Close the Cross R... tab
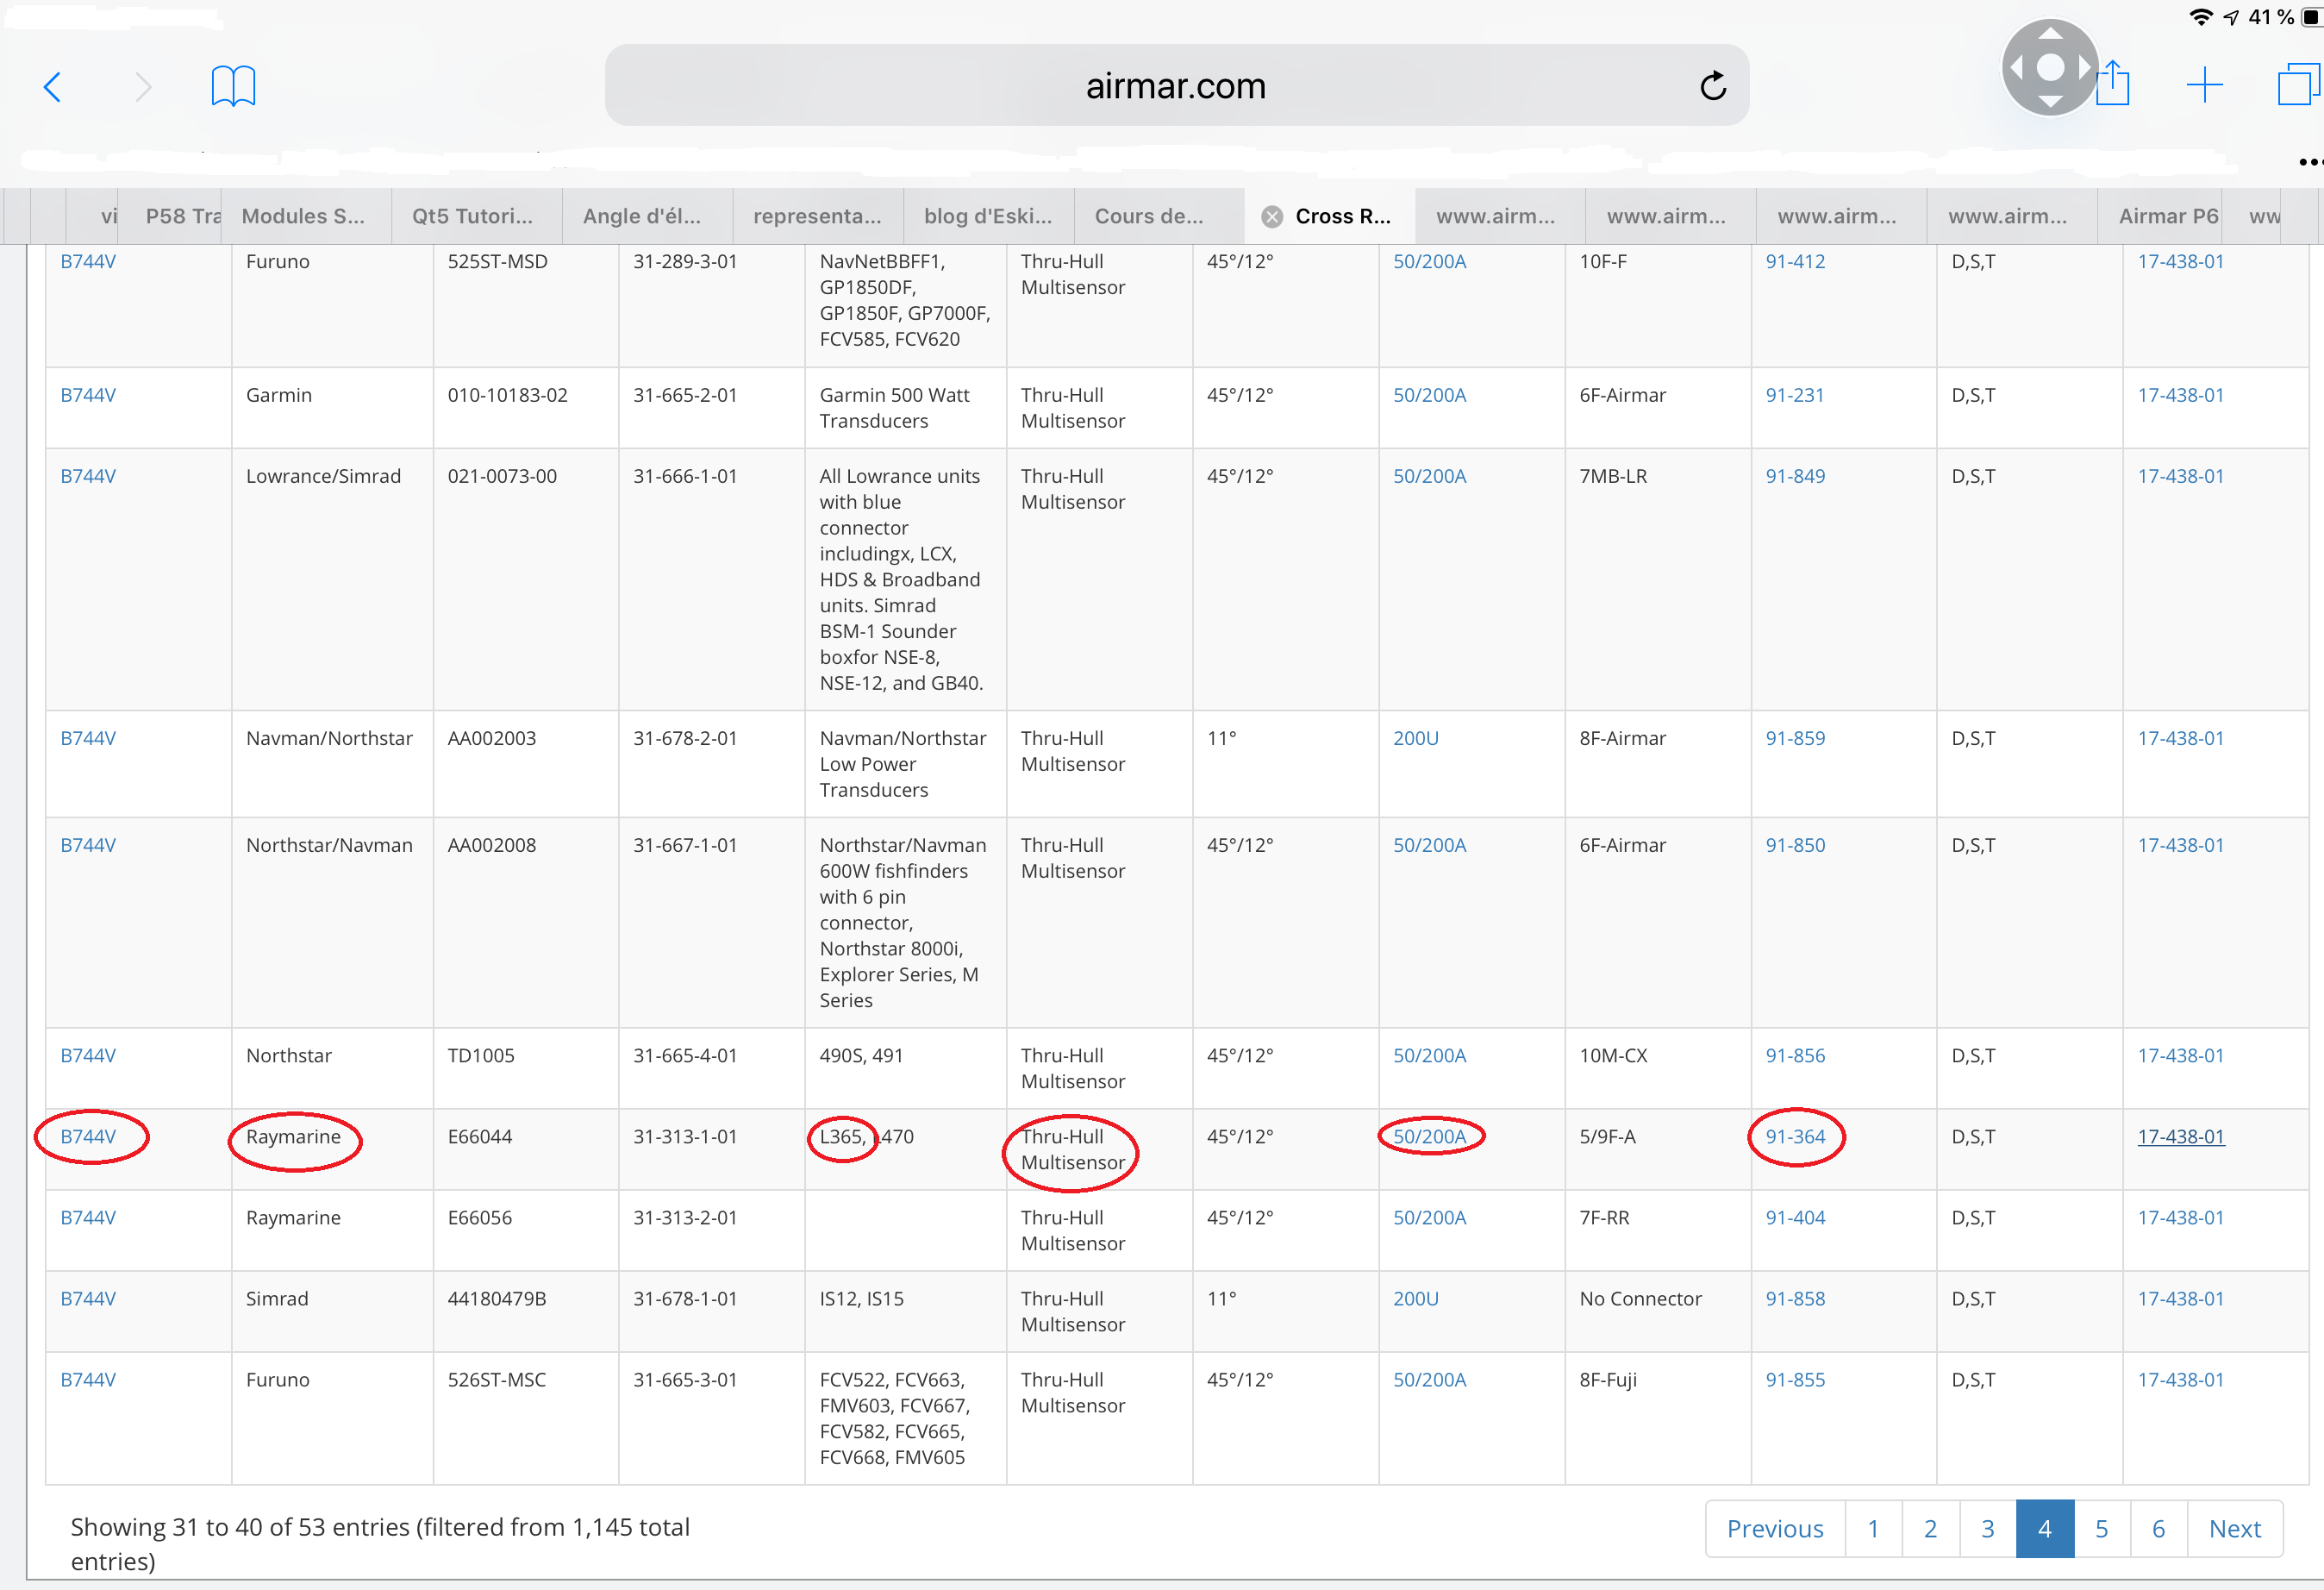The image size is (2324, 1590). [x=1271, y=217]
